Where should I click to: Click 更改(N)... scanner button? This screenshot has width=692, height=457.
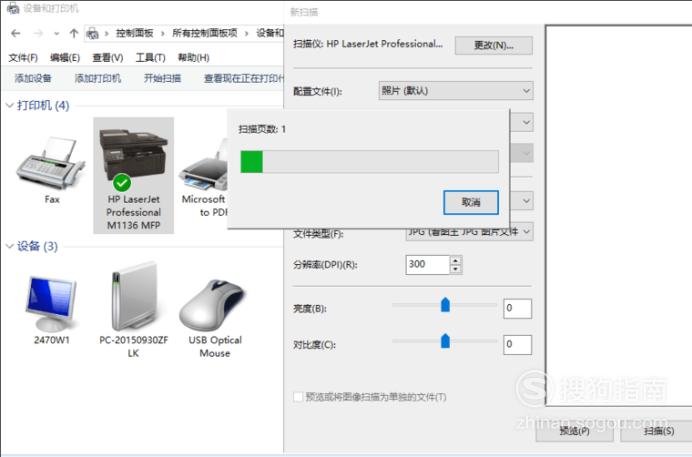pos(494,45)
